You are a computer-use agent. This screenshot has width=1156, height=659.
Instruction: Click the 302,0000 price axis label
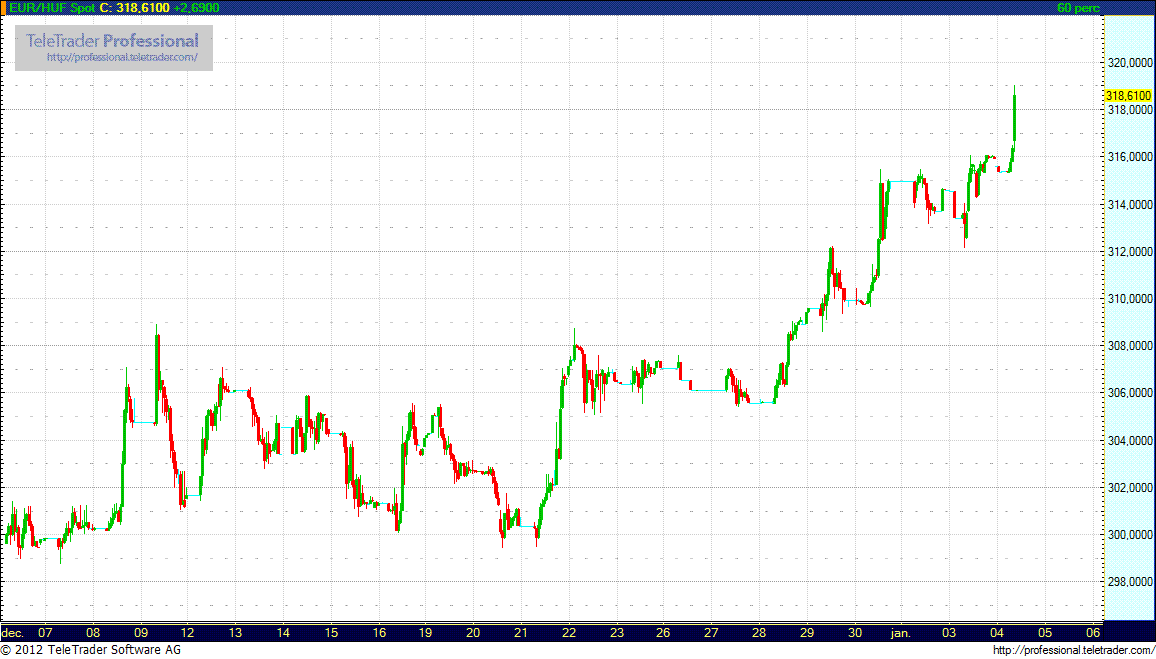pyautogui.click(x=1132, y=487)
